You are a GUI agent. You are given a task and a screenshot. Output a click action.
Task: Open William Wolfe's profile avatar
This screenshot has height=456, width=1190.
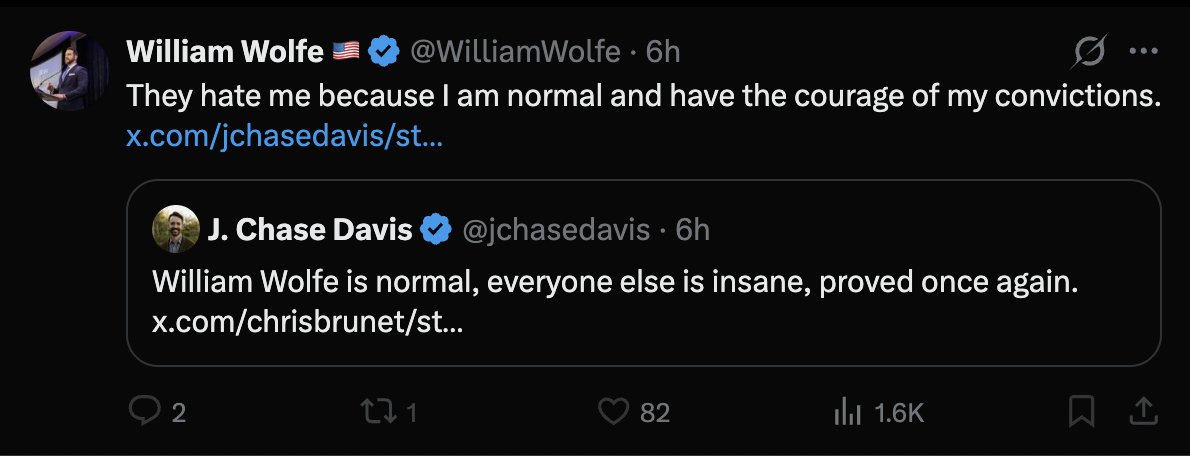pos(69,71)
